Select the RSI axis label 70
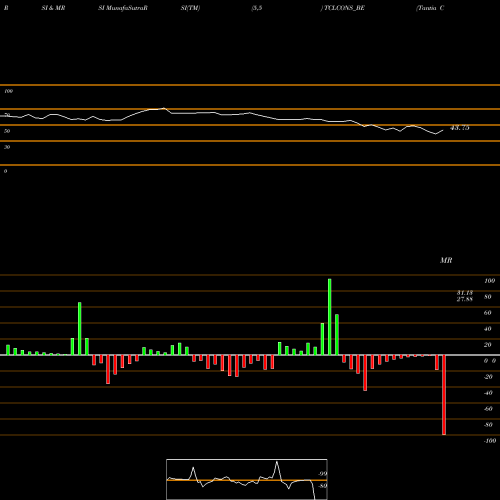Screen dimensions: 500x500 pos(7,115)
